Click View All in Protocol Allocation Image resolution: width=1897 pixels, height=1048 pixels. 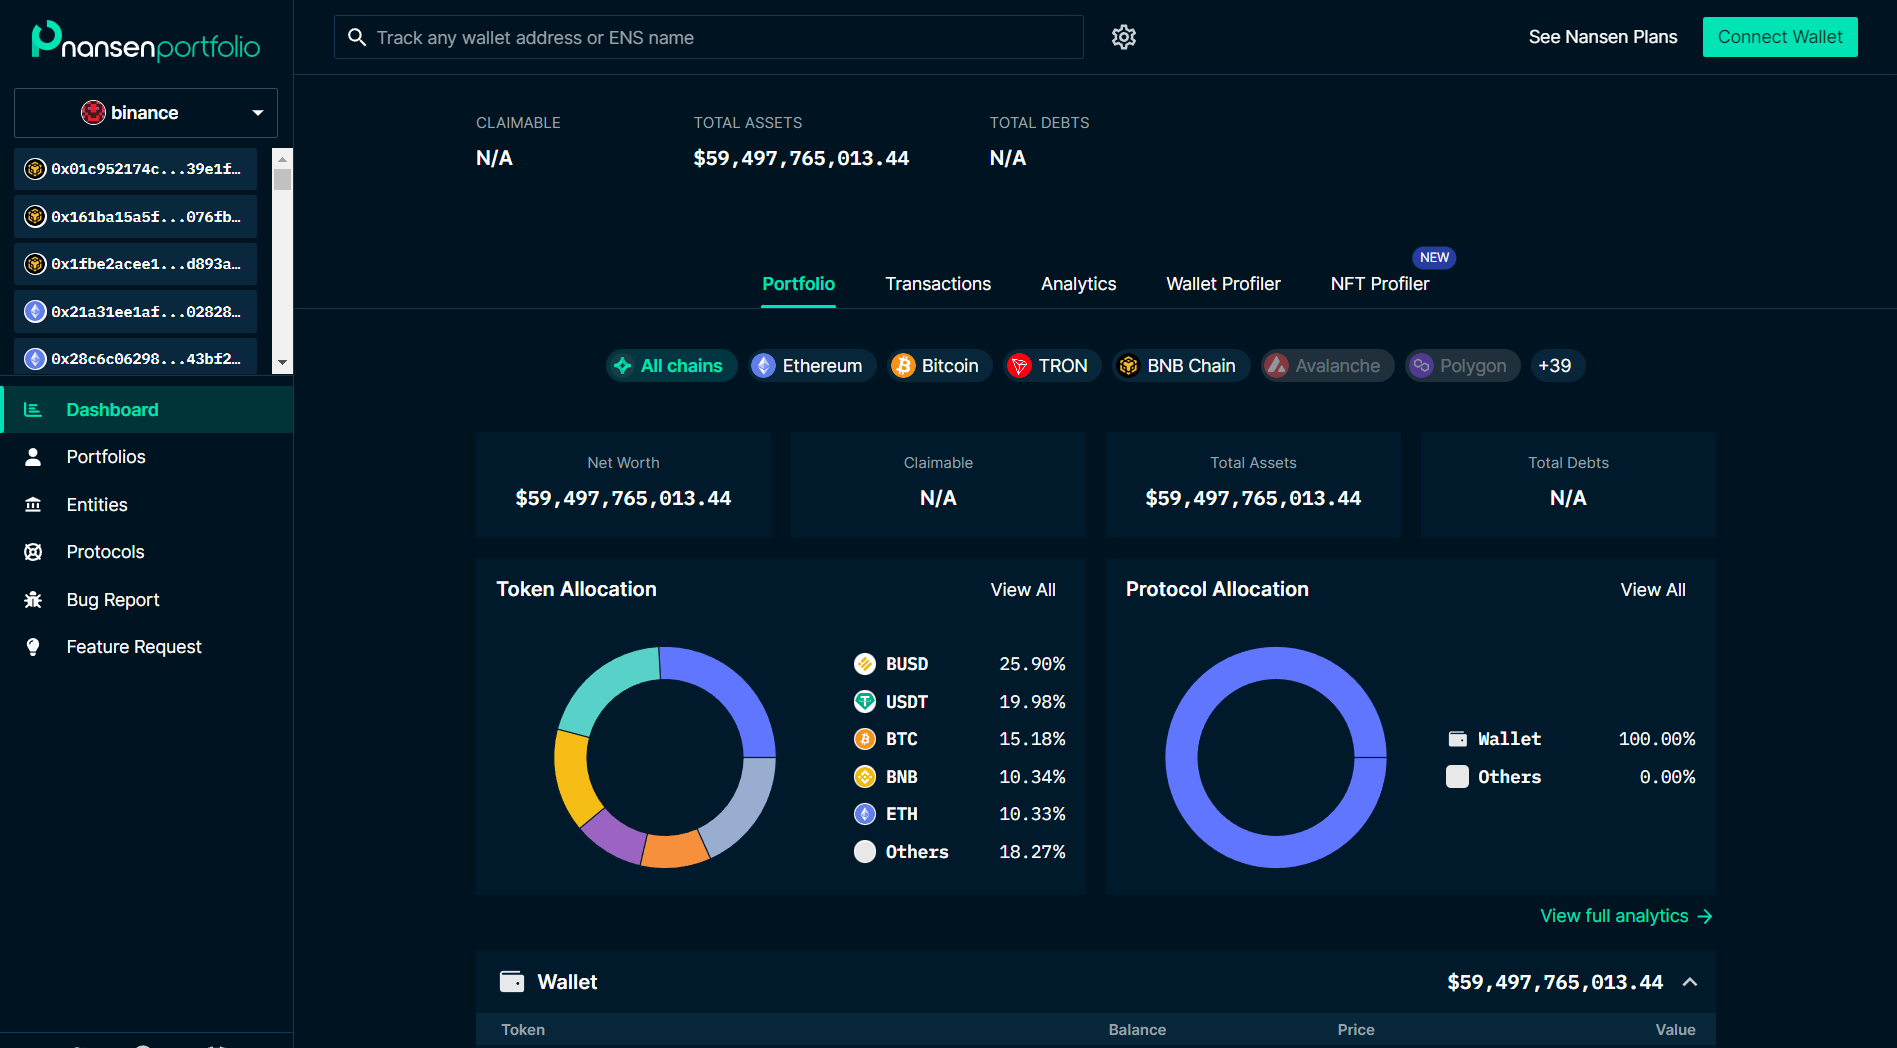tap(1653, 590)
